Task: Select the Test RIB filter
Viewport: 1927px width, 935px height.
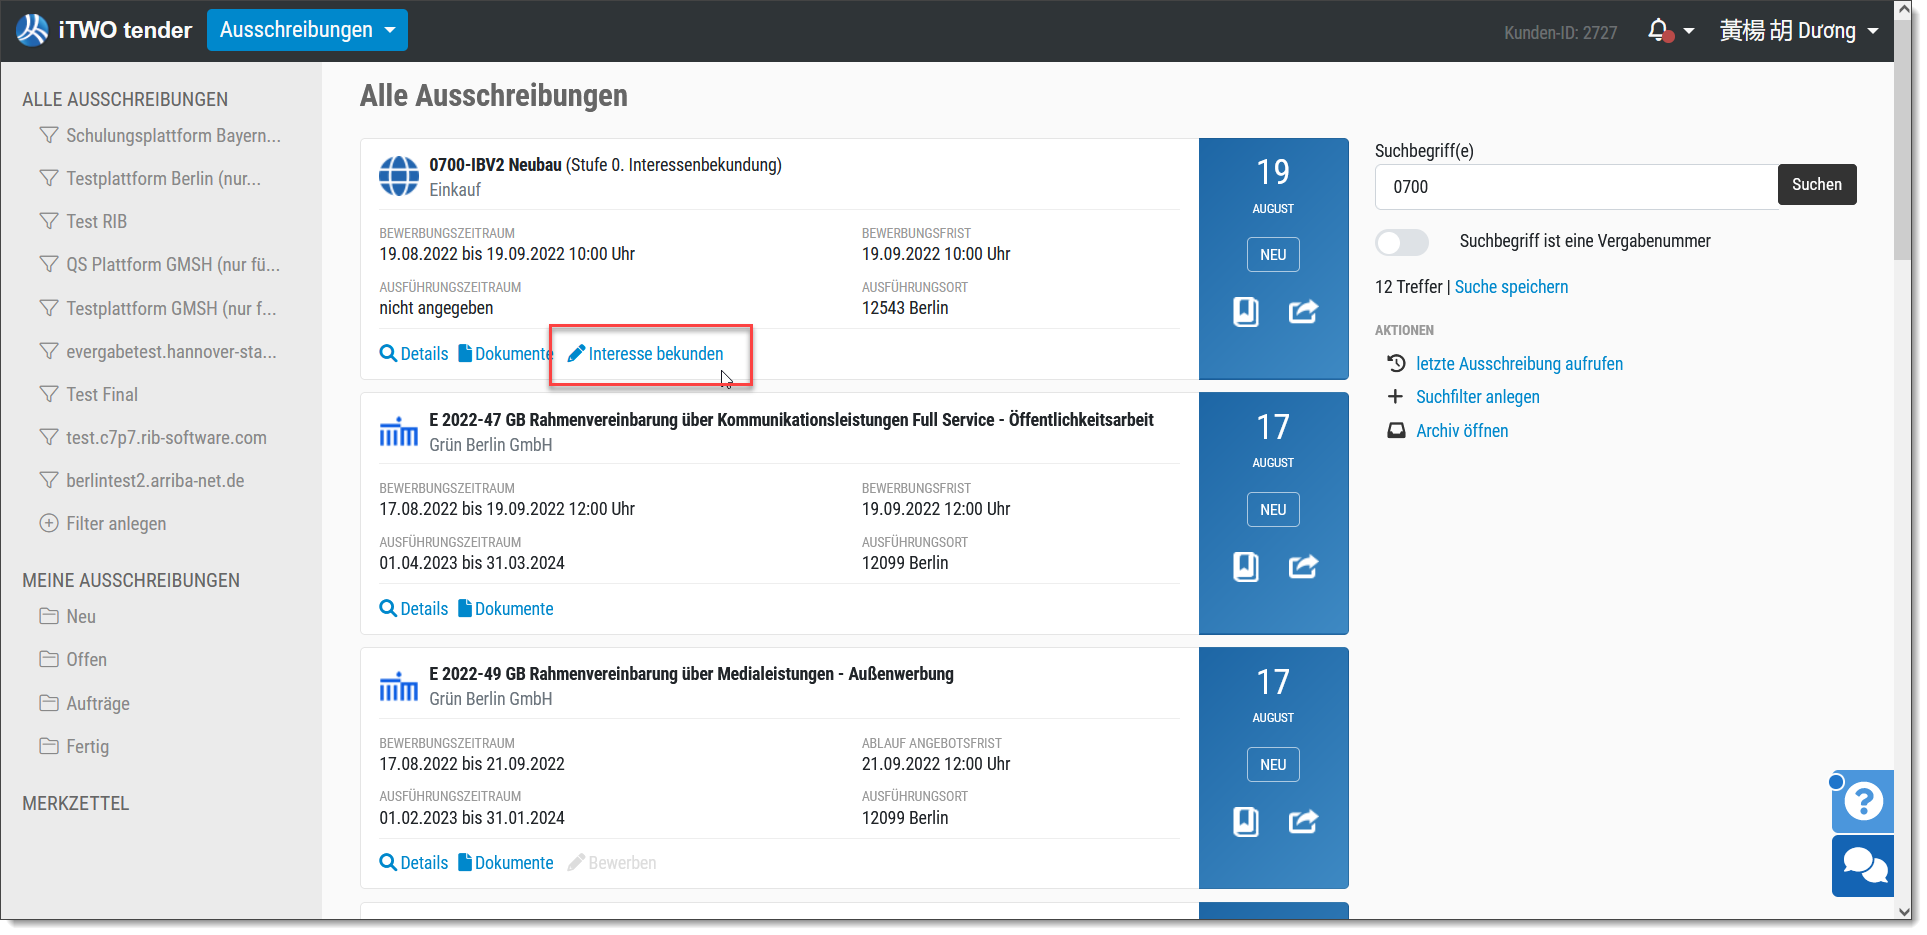Action: 83,222
